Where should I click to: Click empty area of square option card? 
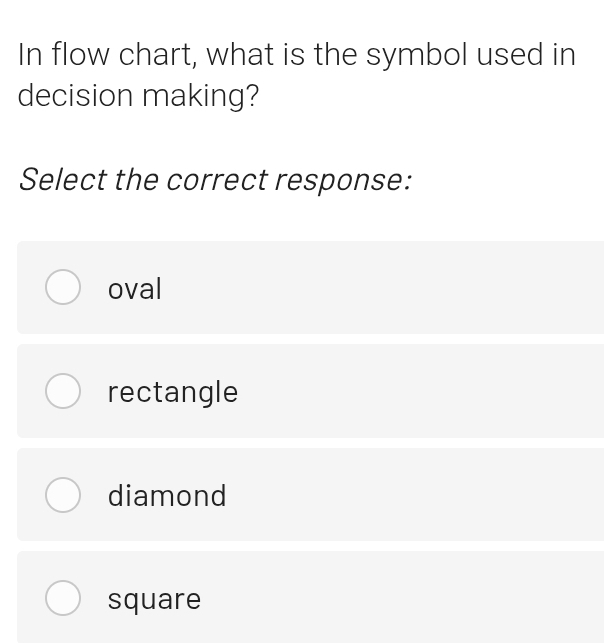pyautogui.click(x=420, y=598)
